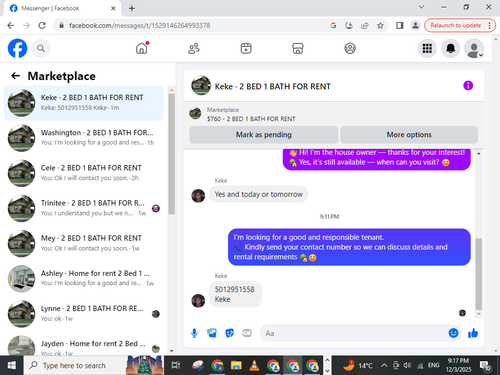
Task: Open VLC media player from taskbar
Action: [x=254, y=365]
